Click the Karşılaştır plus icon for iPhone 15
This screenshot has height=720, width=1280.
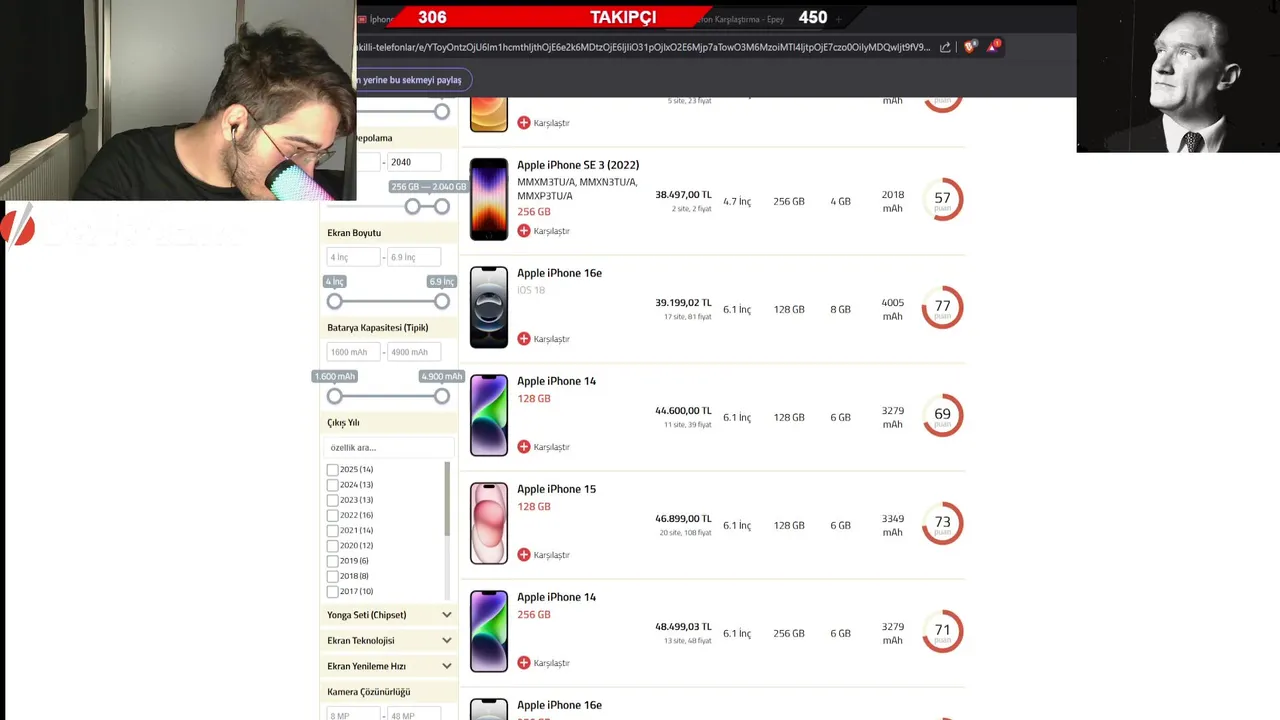524,555
